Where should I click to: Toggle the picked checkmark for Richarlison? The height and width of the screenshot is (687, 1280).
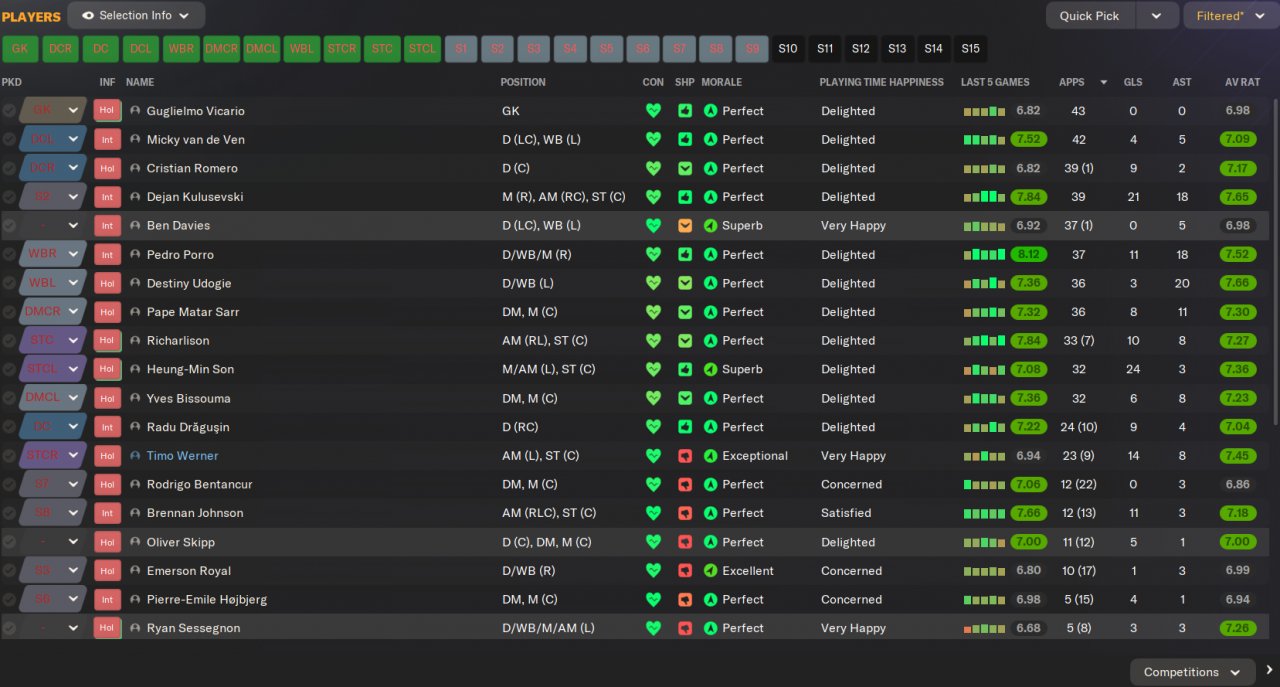click(9, 341)
